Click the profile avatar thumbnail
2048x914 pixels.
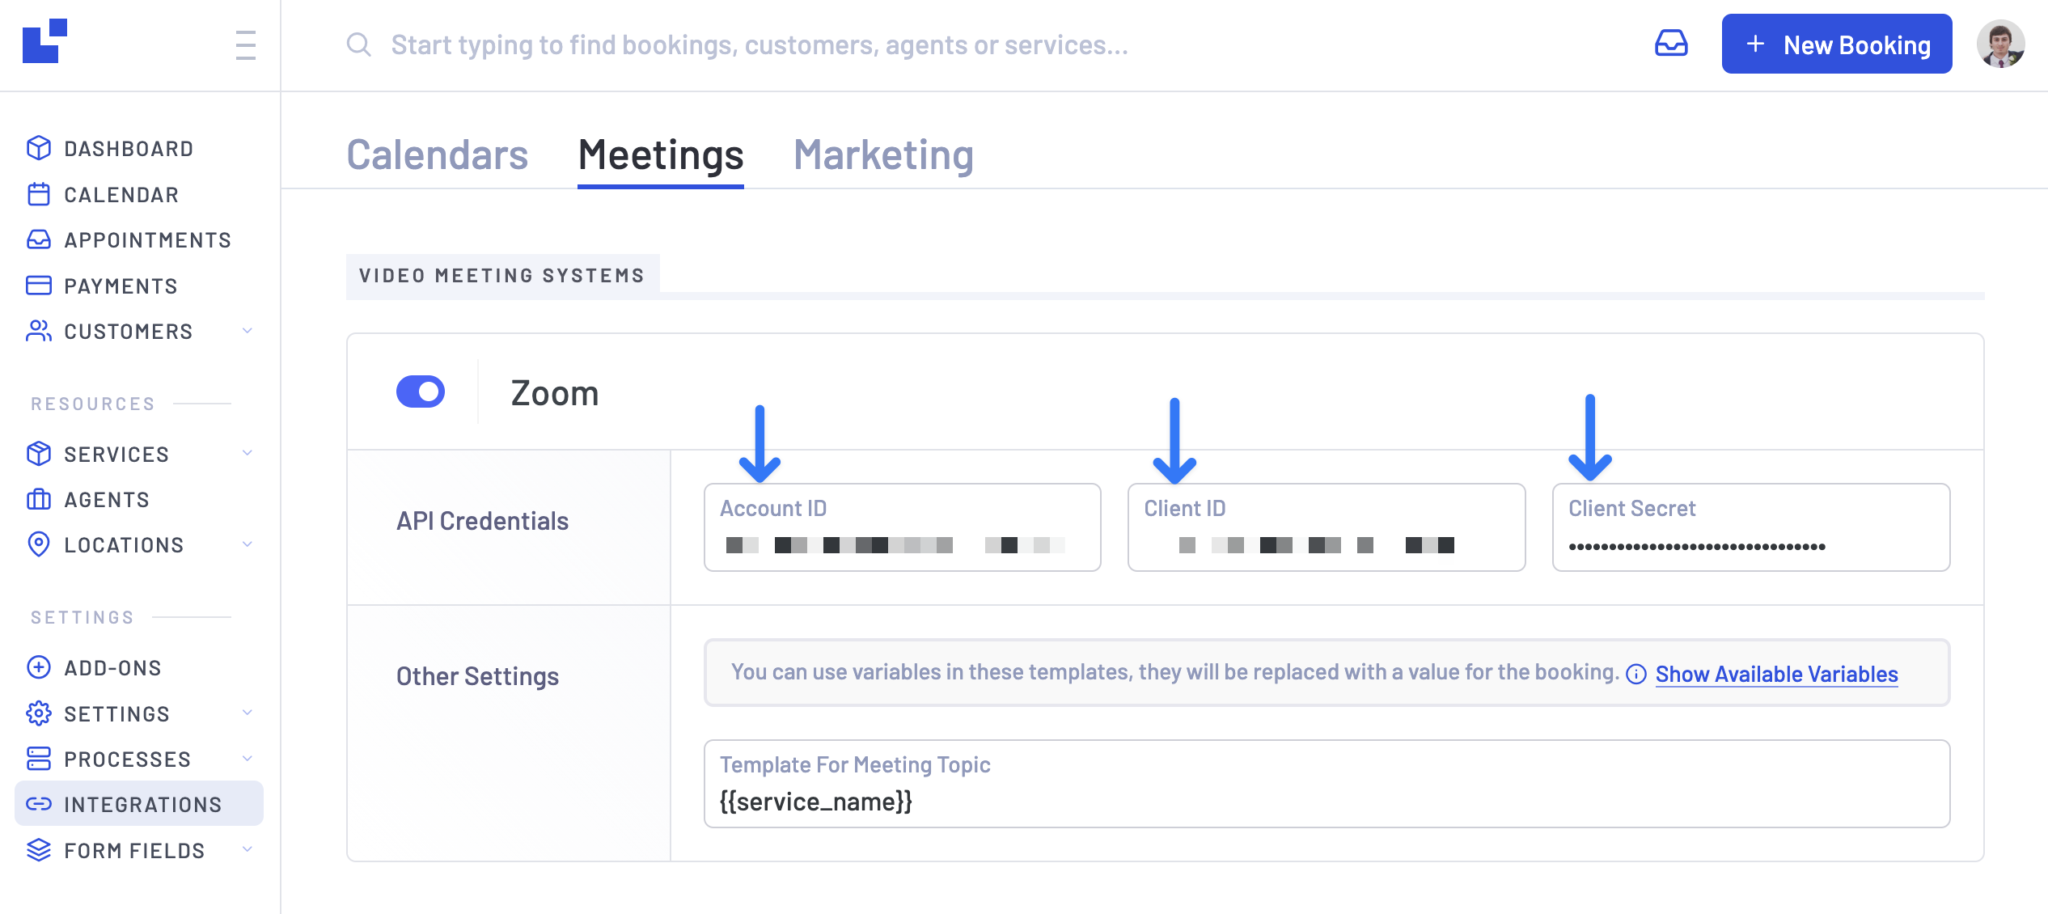(x=2002, y=44)
